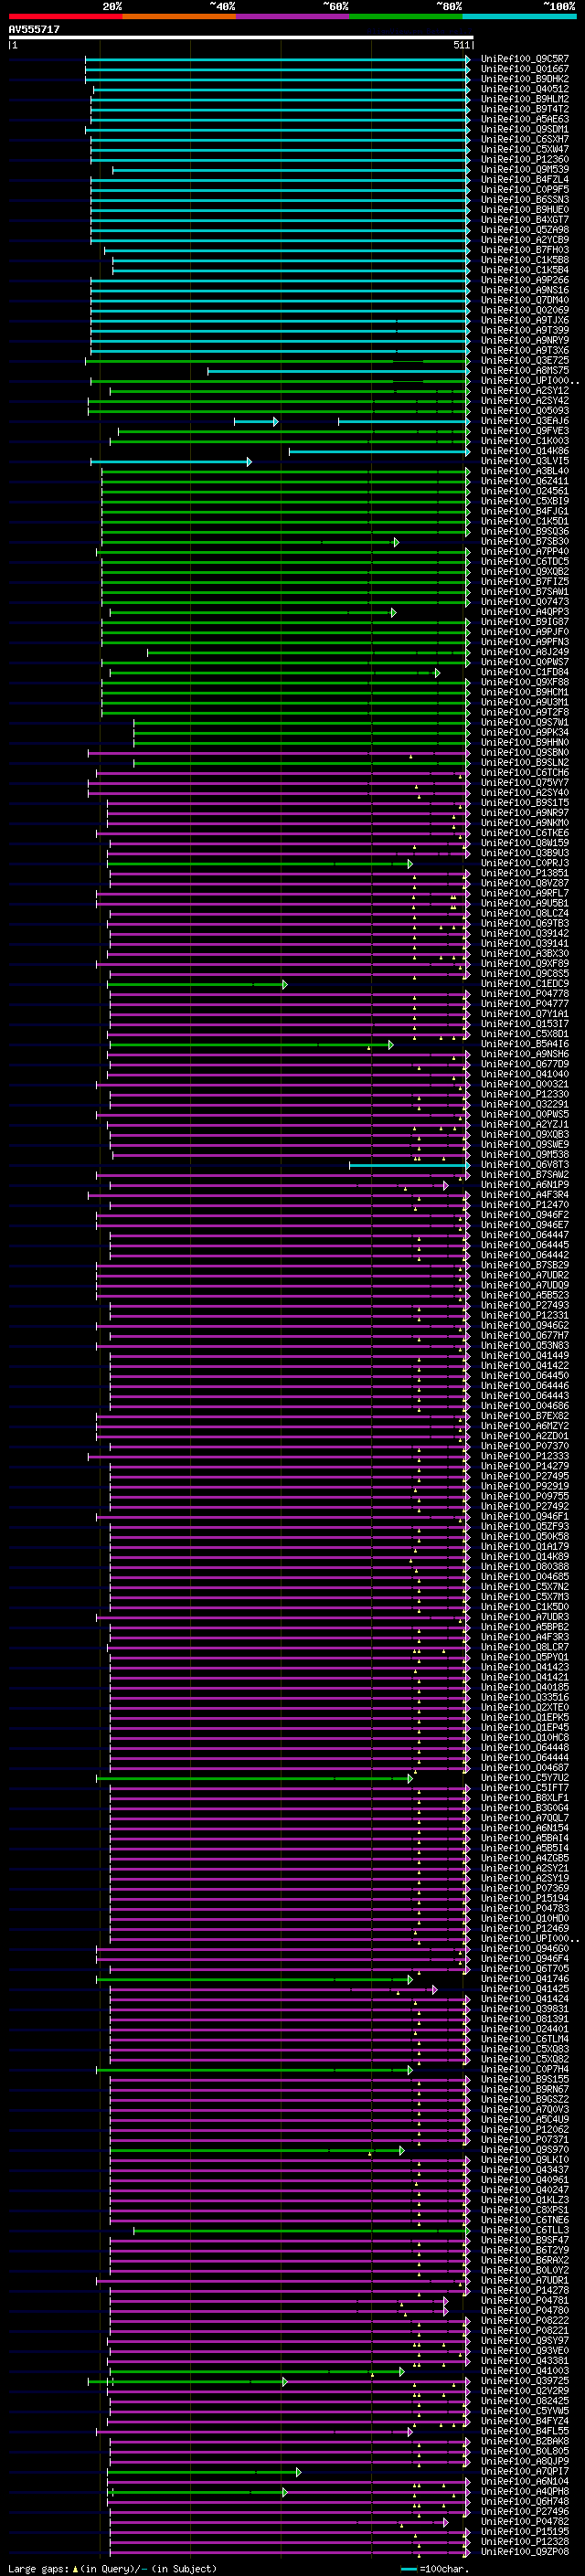Open hit UniRef100_Q05093
The width and height of the screenshot is (585, 2576).
coord(525,411)
